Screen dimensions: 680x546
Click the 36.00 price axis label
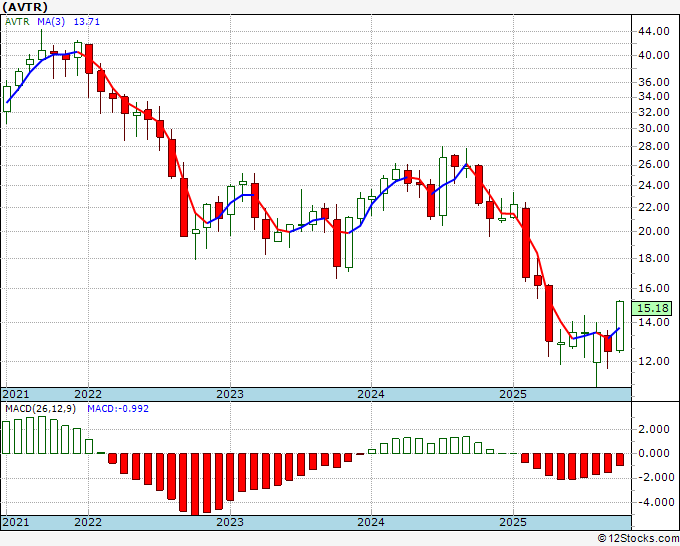point(654,82)
